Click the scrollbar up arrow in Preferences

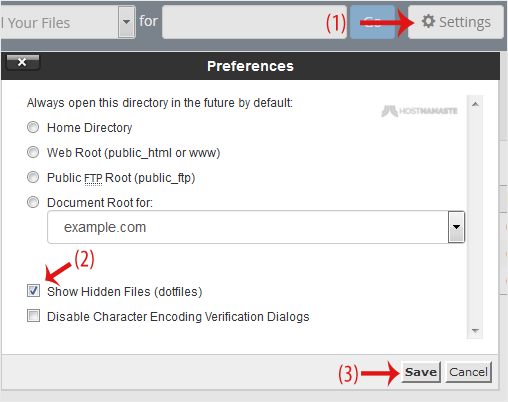tap(475, 104)
